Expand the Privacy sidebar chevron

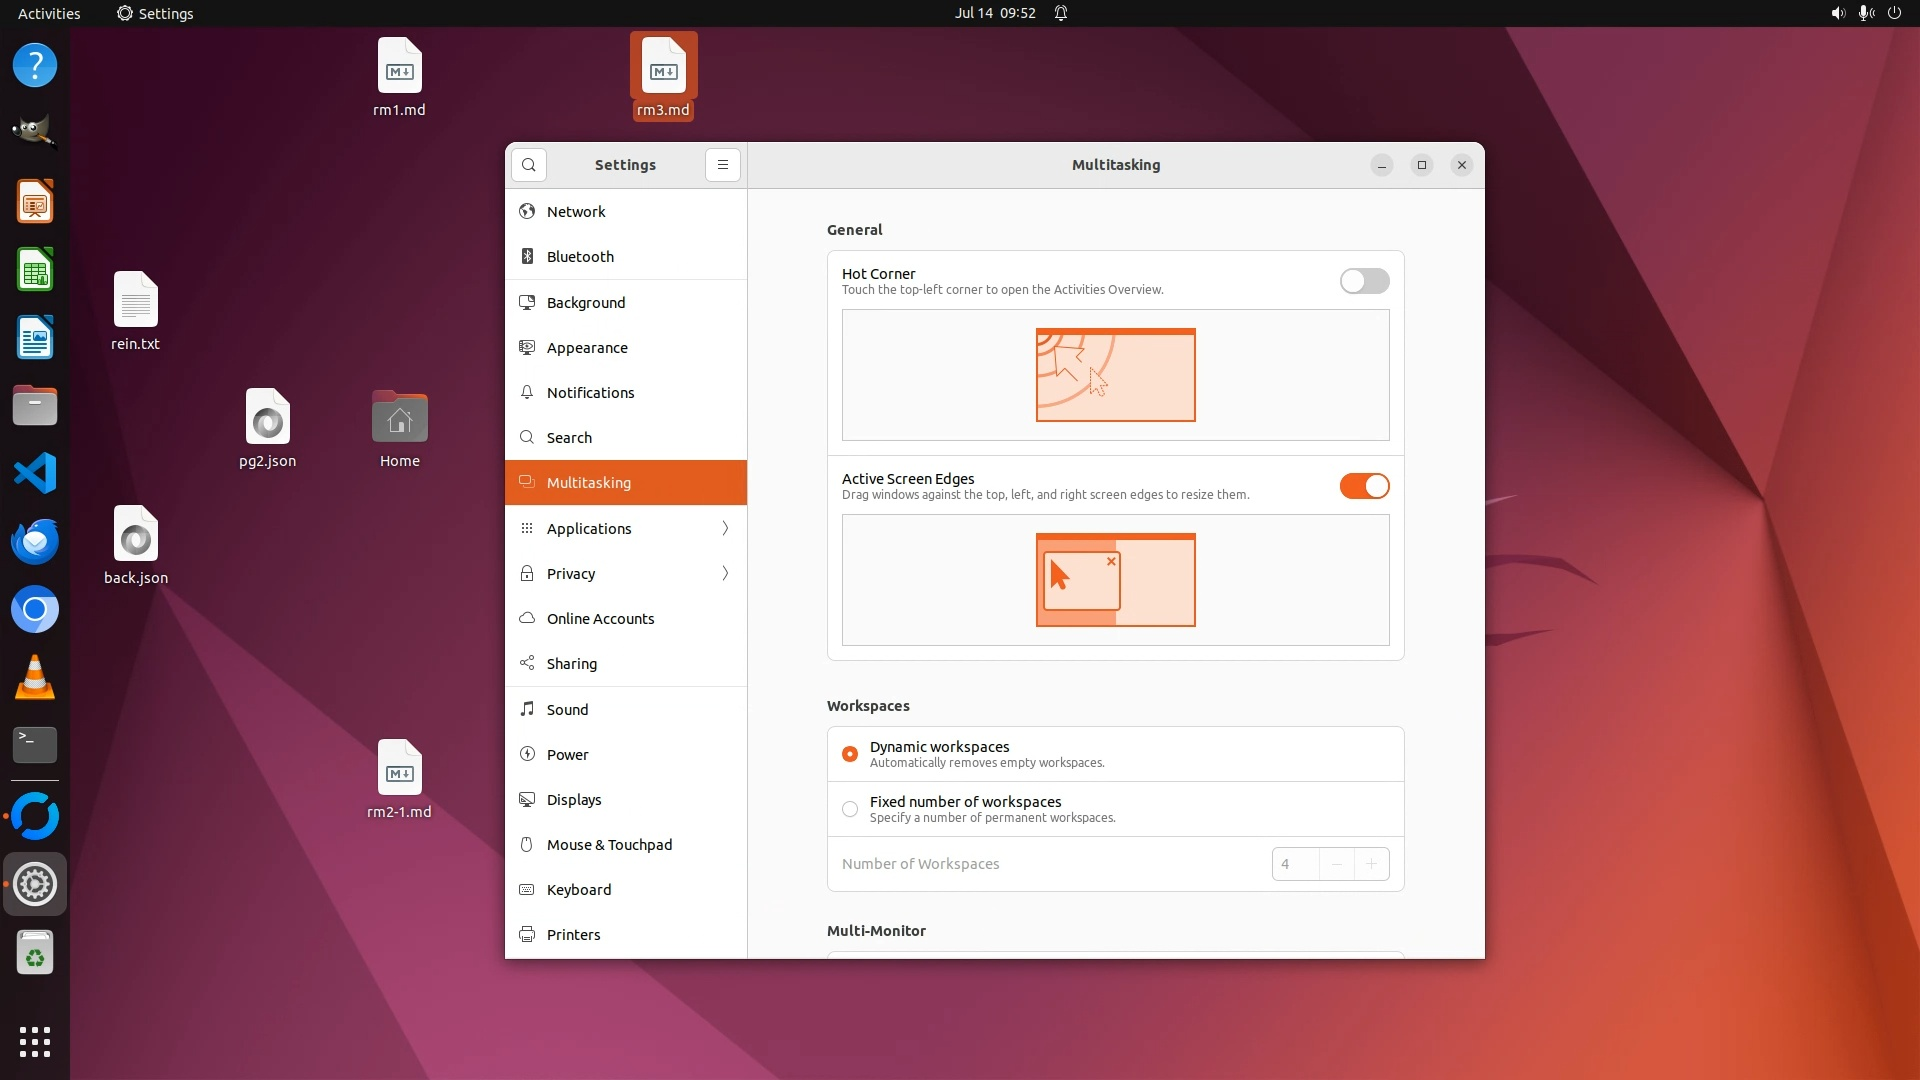tap(725, 573)
